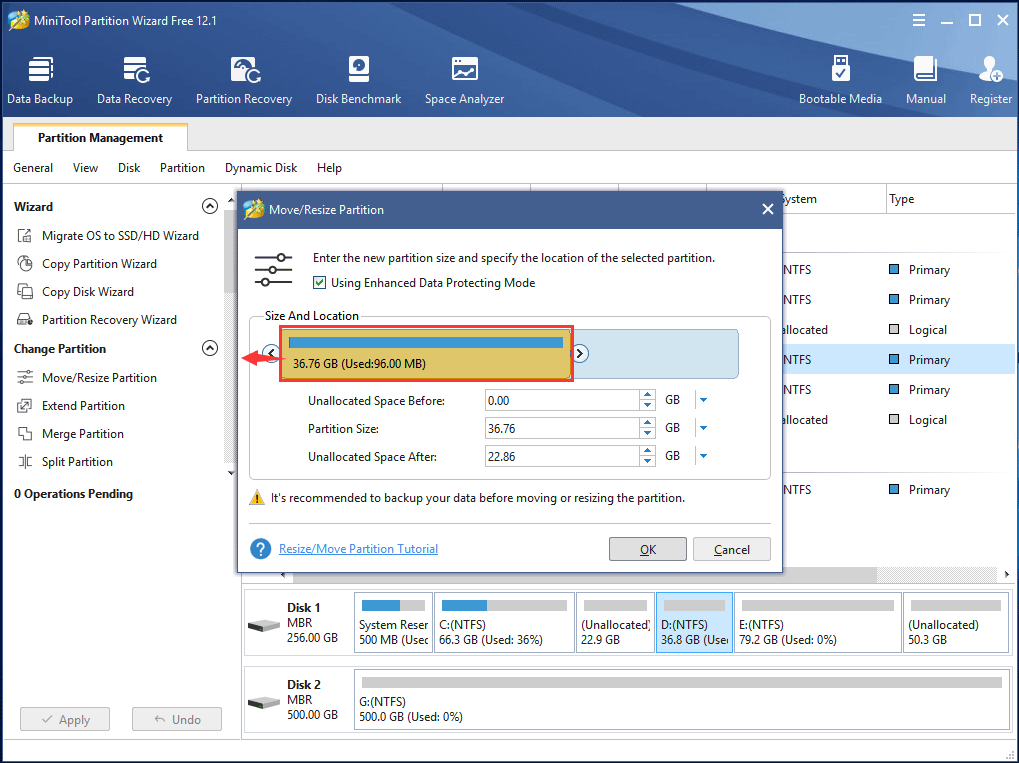
Task: Toggle Using Enhanced Data Protecting Mode checkbox
Action: [x=319, y=283]
